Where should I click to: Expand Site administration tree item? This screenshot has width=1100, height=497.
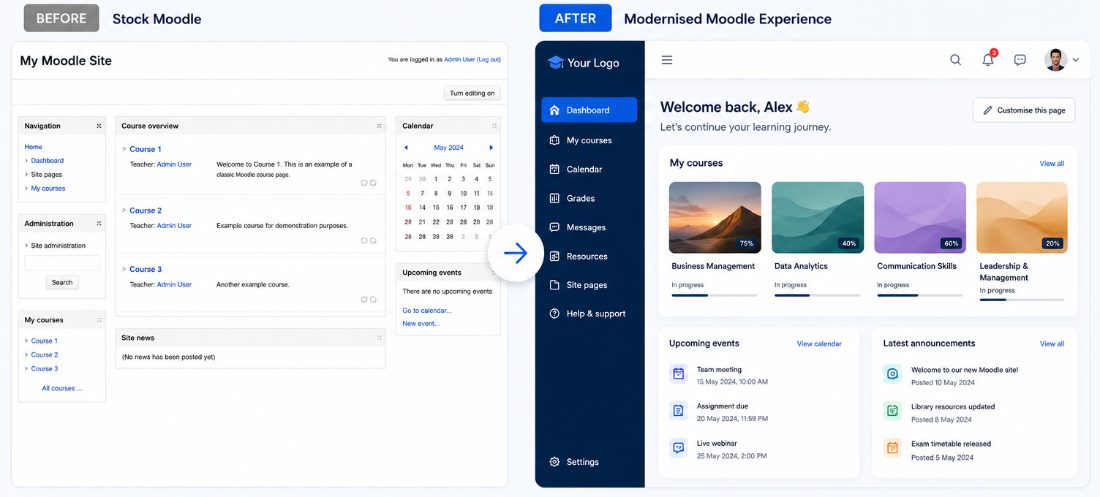27,246
